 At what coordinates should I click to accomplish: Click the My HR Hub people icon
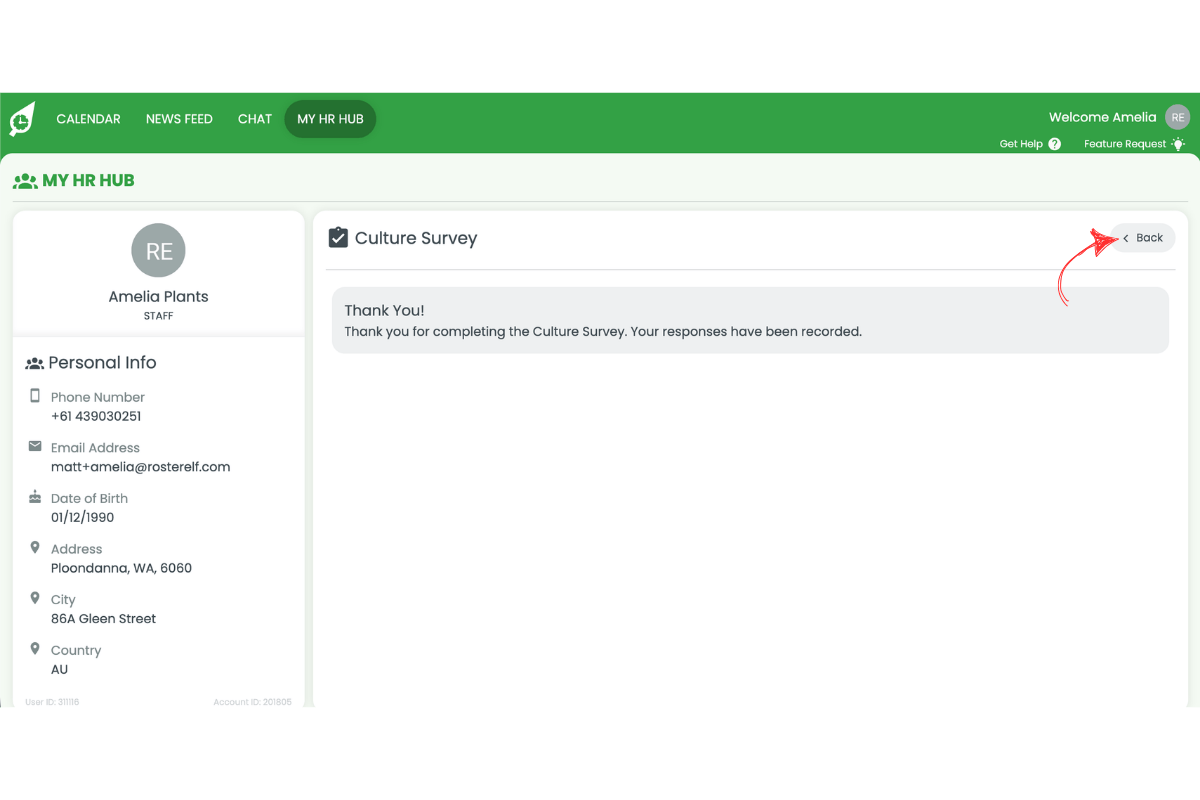(25, 181)
